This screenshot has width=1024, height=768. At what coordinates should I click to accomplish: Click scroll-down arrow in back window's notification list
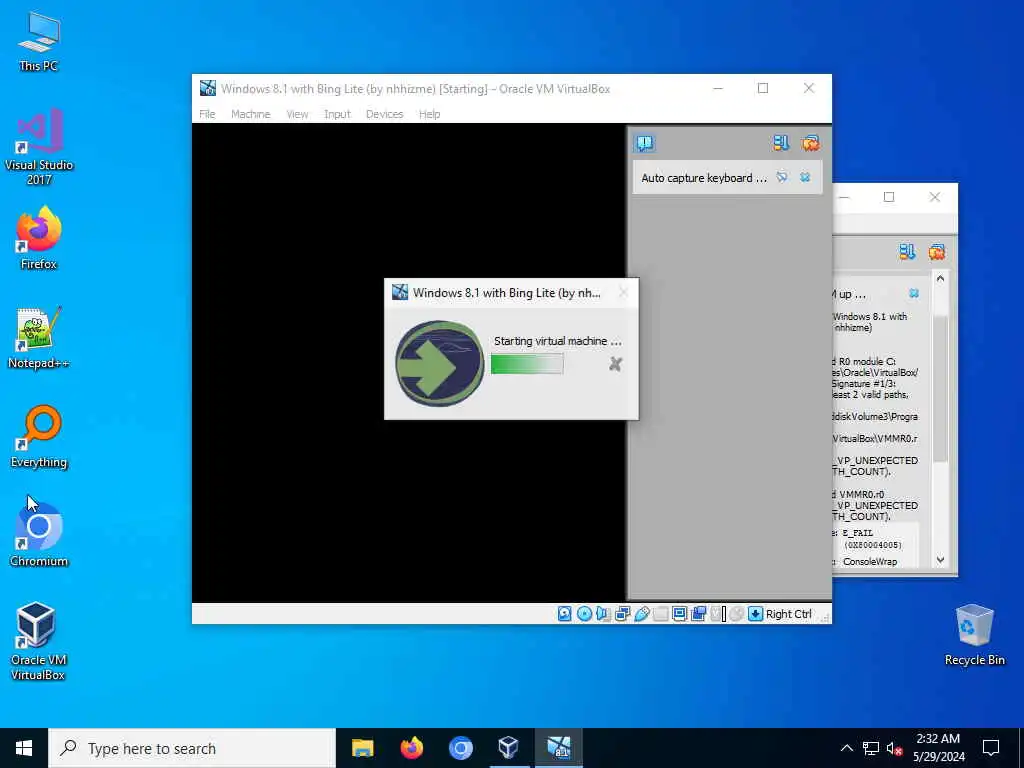point(940,560)
